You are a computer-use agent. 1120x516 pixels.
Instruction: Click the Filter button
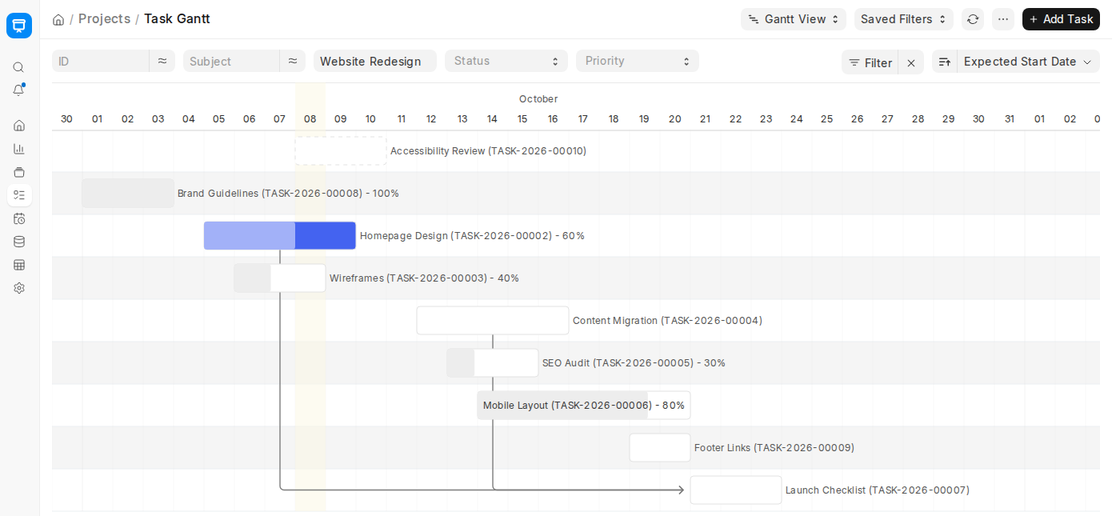click(x=870, y=63)
